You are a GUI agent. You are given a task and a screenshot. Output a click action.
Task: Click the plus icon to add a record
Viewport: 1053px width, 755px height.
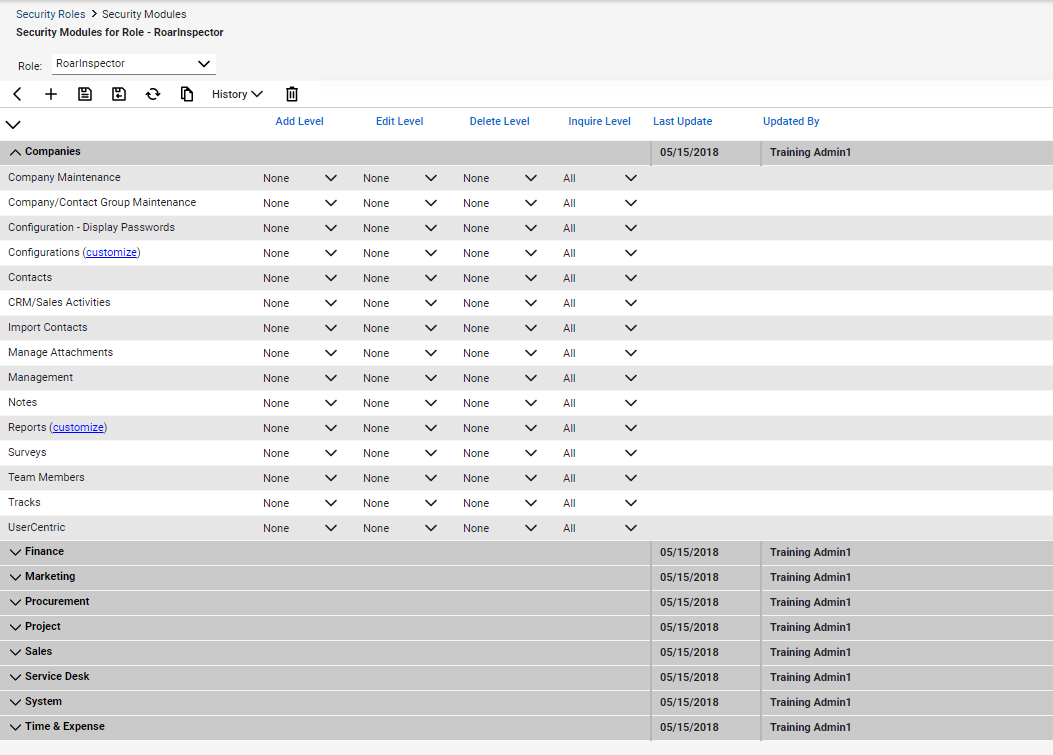point(50,93)
